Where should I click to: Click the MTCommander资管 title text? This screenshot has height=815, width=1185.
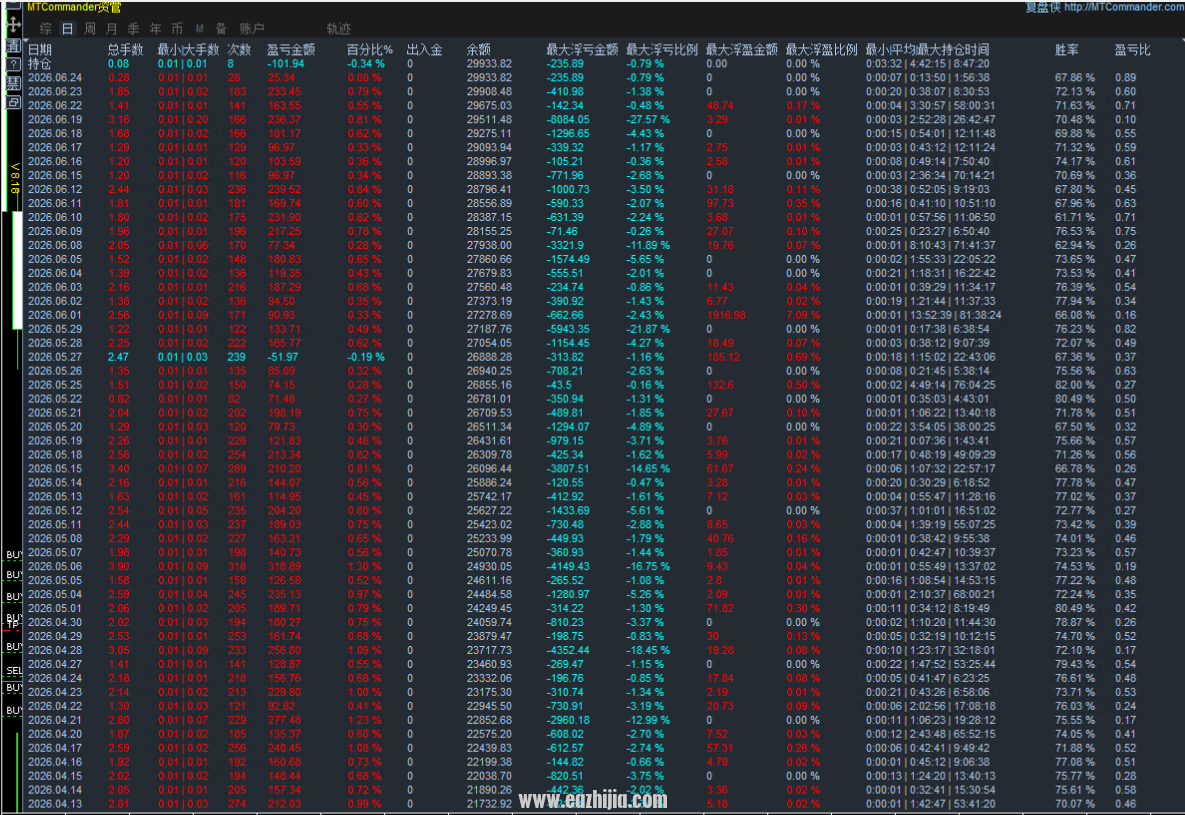tap(73, 8)
